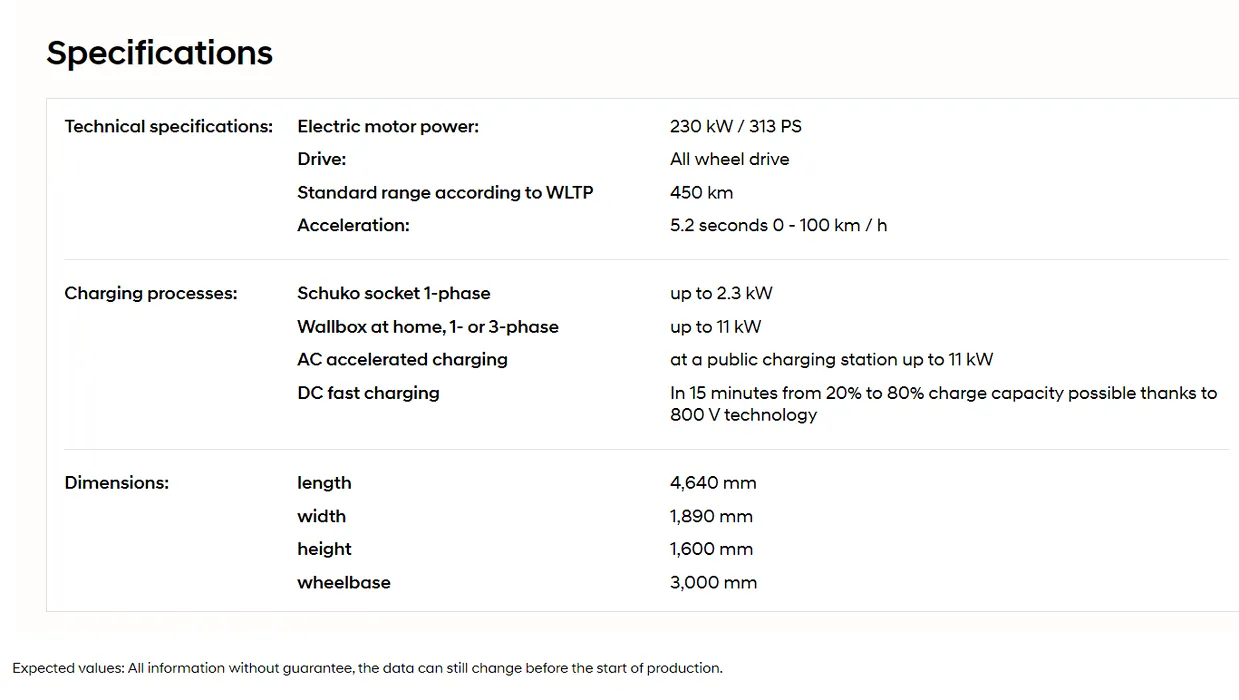Click the Schuko socket 1-phase label
Viewport: 1239px width, 700px height.
pos(394,293)
